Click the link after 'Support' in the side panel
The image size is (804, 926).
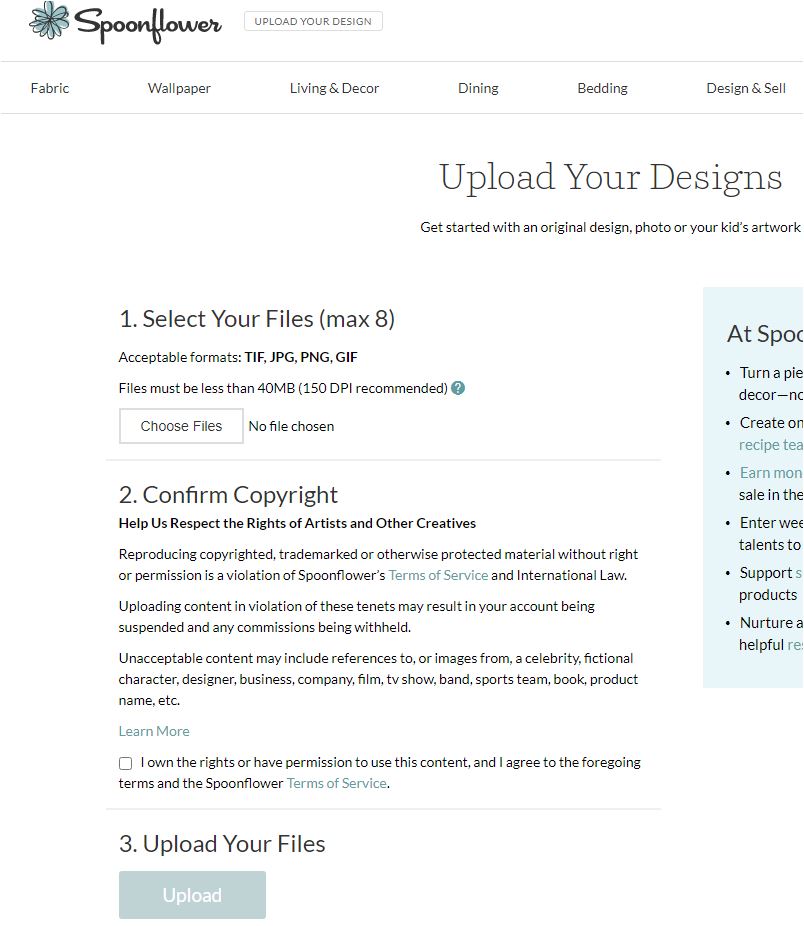point(798,573)
